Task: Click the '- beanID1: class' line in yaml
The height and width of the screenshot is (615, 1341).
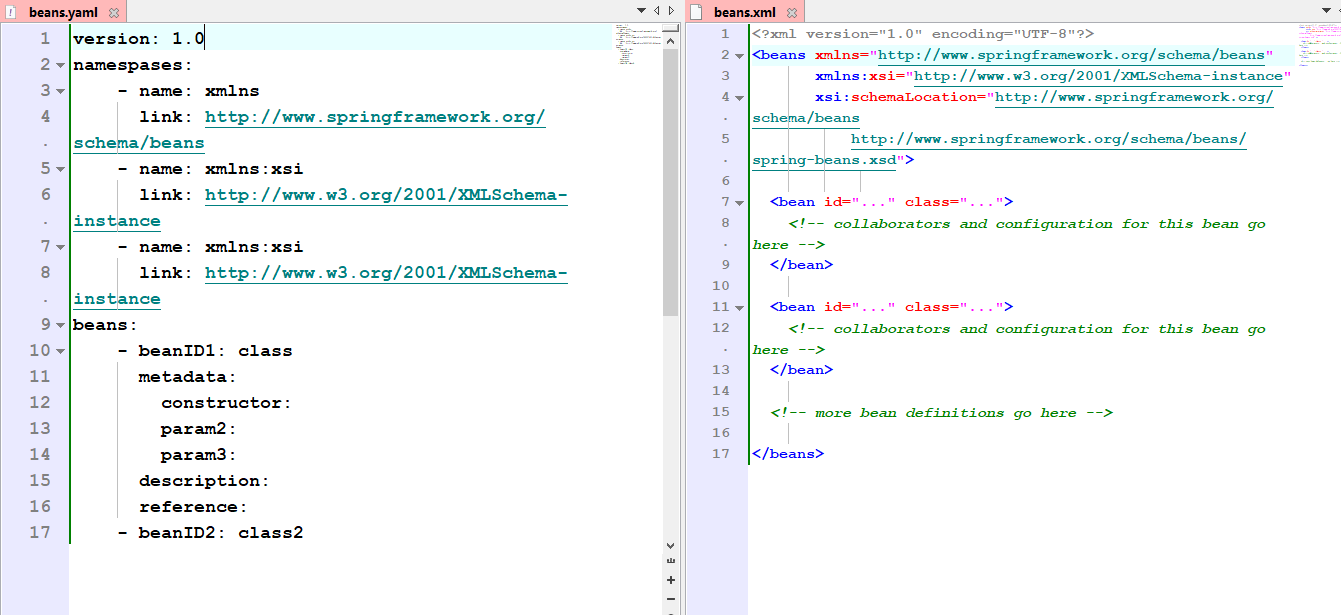Action: coord(205,351)
